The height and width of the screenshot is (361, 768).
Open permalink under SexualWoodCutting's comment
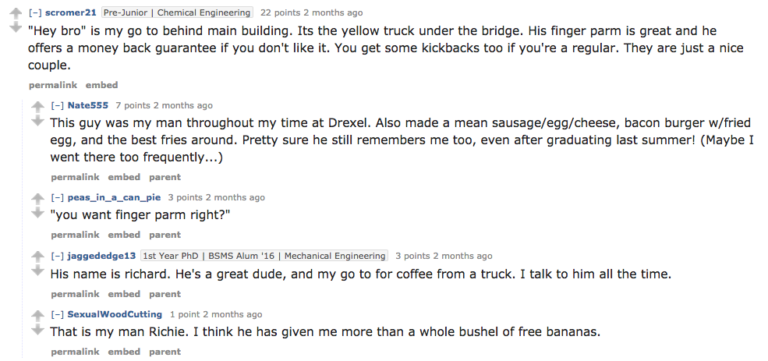tap(75, 352)
